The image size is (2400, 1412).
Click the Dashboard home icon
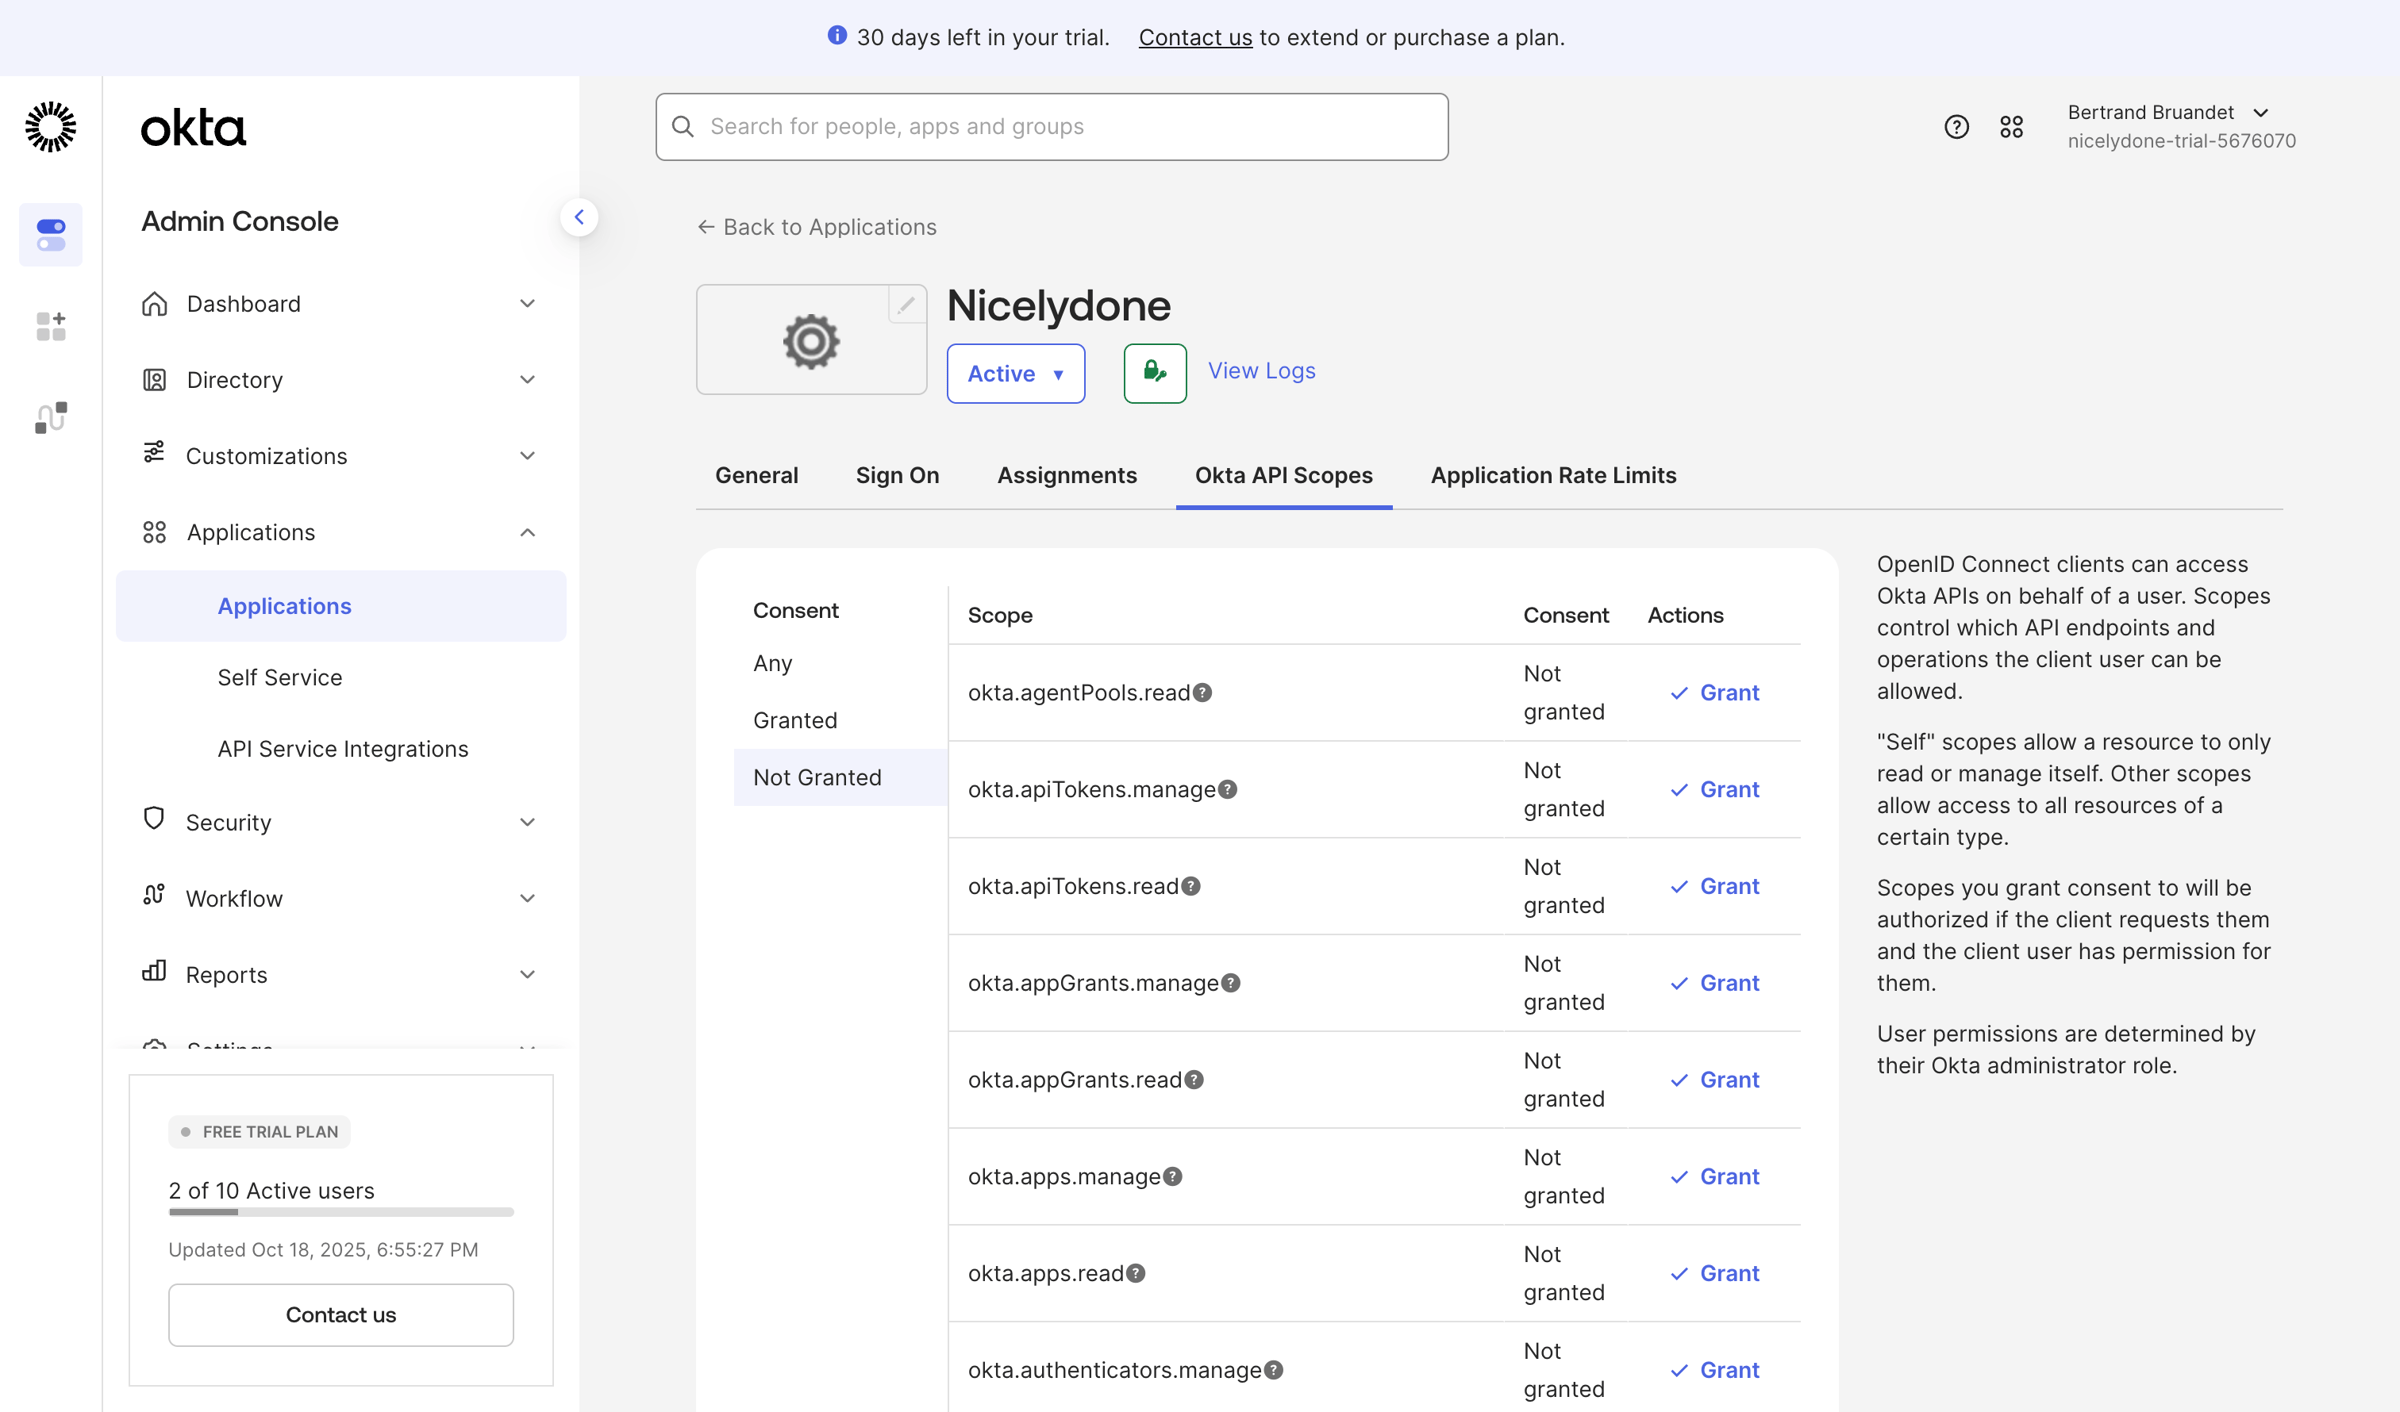154,303
